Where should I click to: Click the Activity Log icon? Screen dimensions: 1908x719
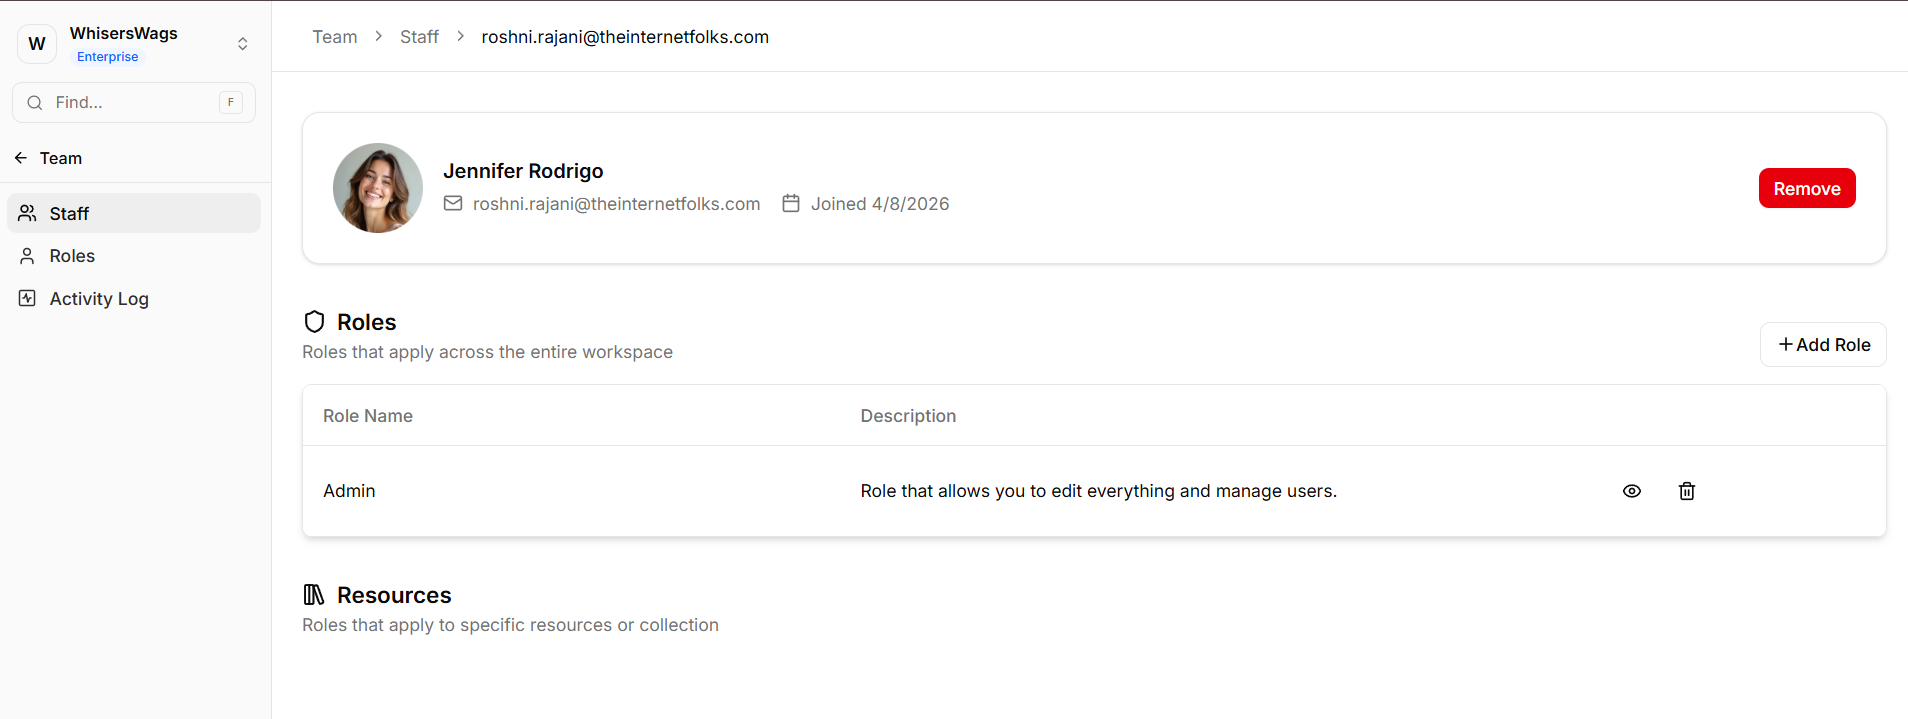tap(27, 298)
